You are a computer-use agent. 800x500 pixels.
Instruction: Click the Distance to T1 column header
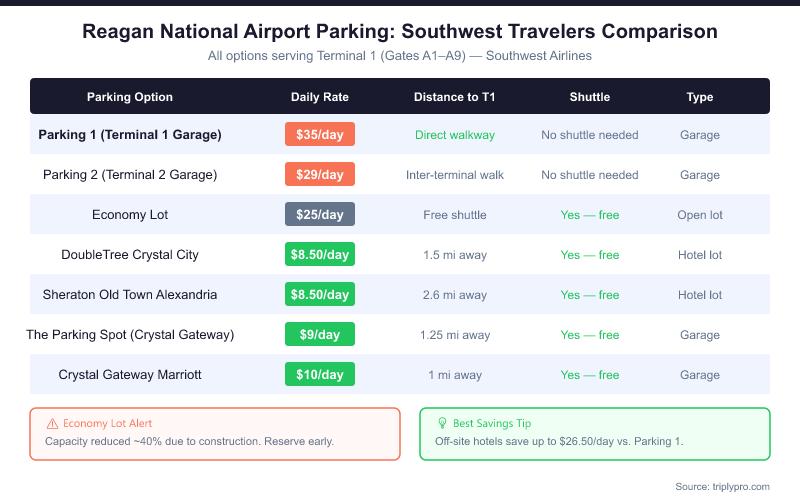pyautogui.click(x=455, y=97)
